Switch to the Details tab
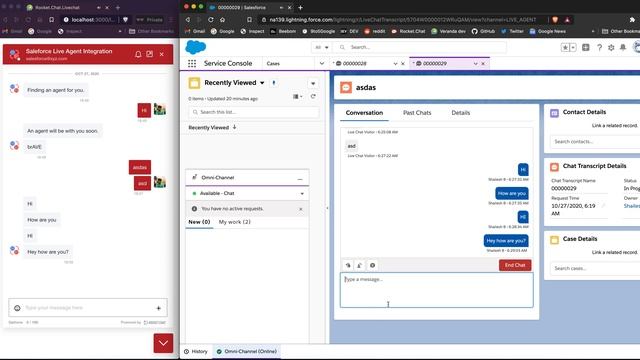The image size is (640, 360). pyautogui.click(x=460, y=113)
